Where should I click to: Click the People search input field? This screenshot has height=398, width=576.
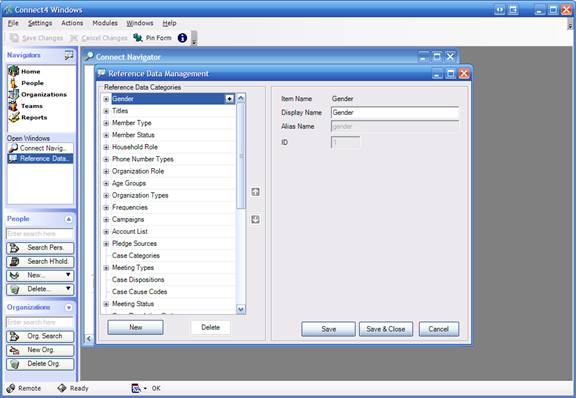[x=40, y=234]
